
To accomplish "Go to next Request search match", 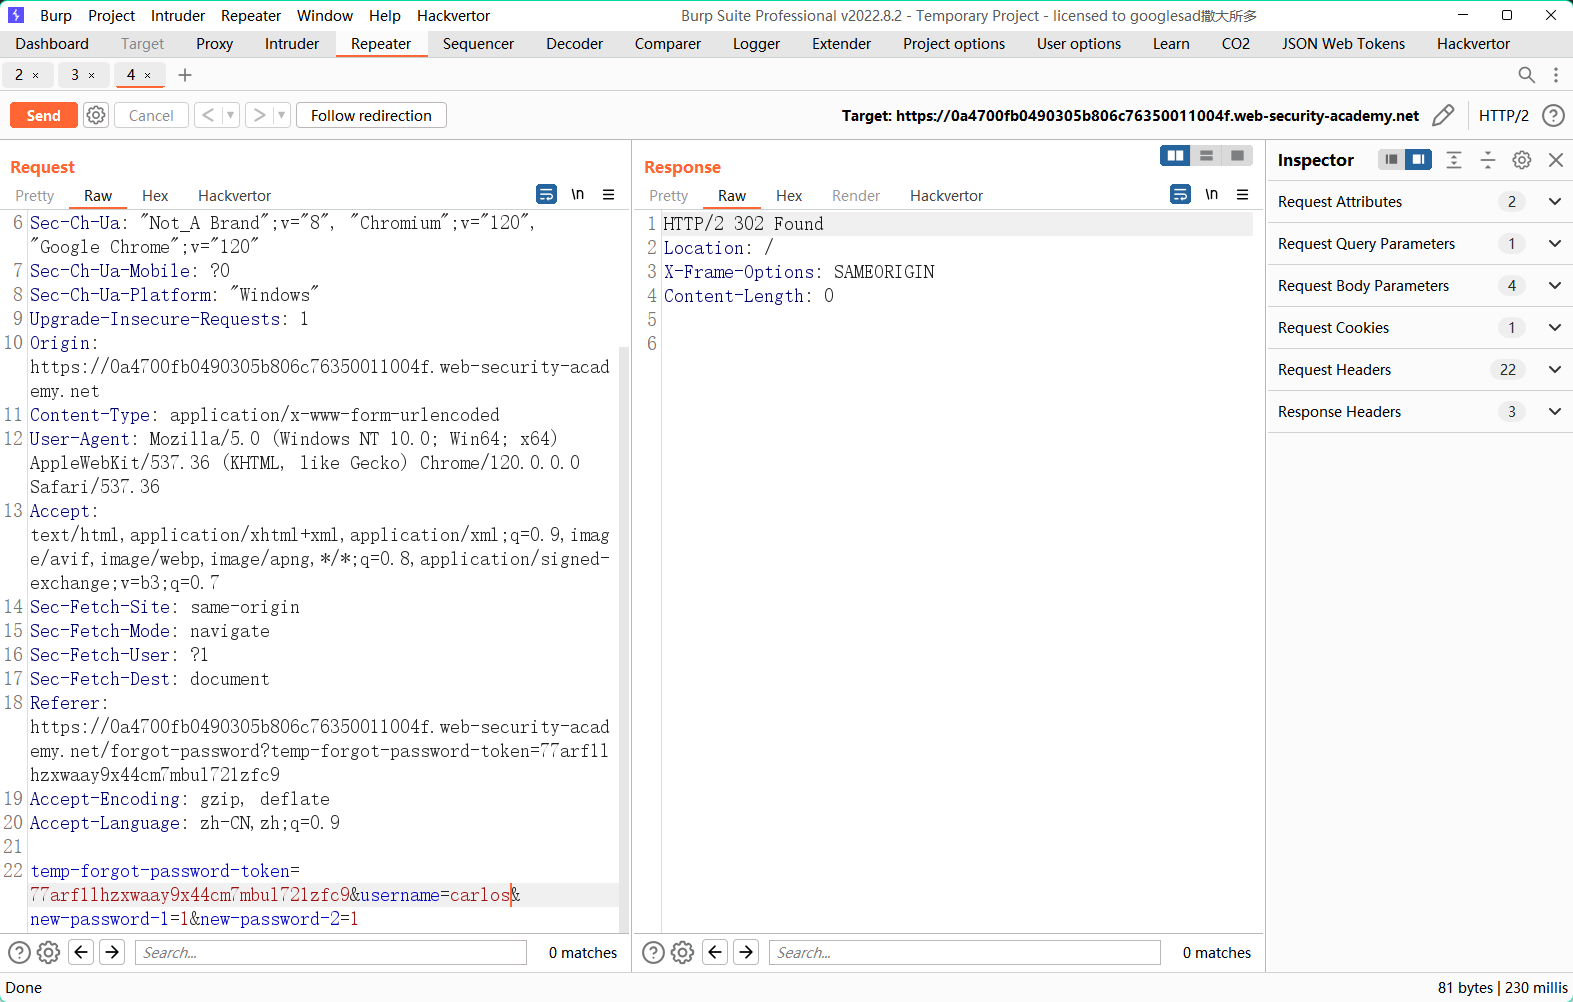I will click(113, 952).
